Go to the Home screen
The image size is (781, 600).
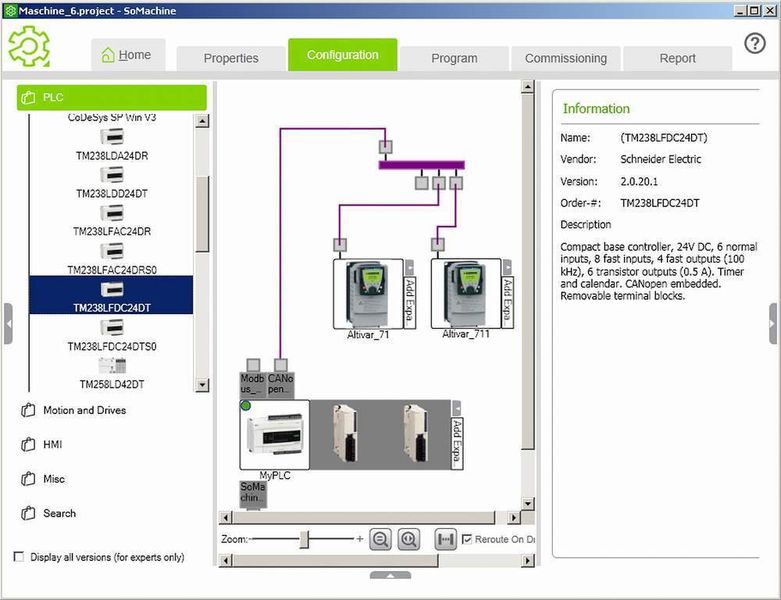coord(127,55)
